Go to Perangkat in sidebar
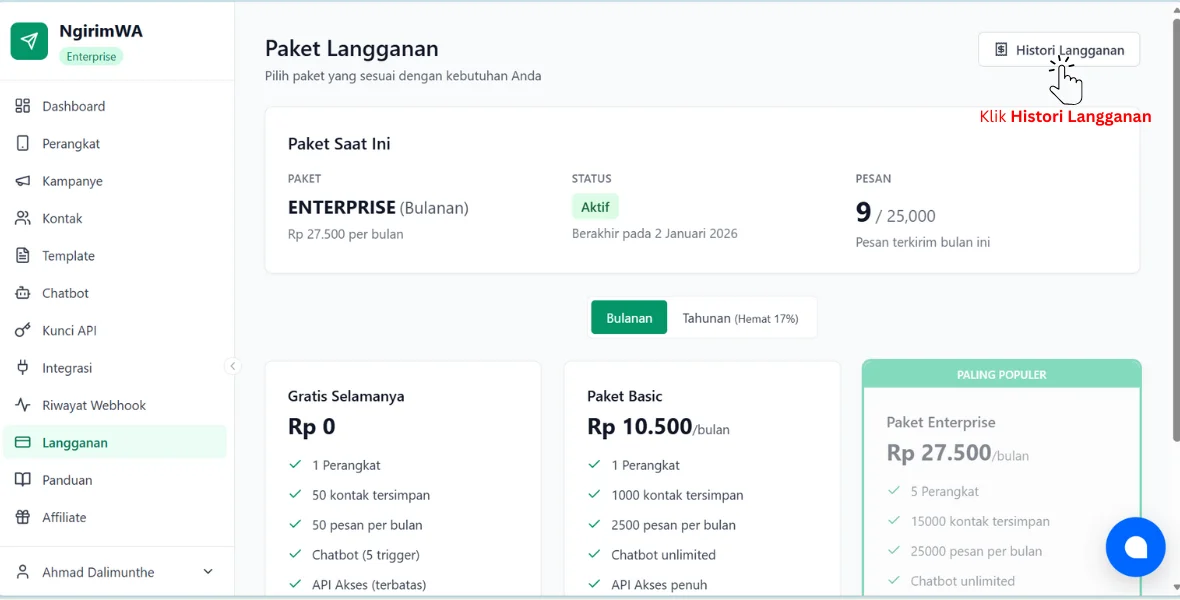 pos(115,144)
